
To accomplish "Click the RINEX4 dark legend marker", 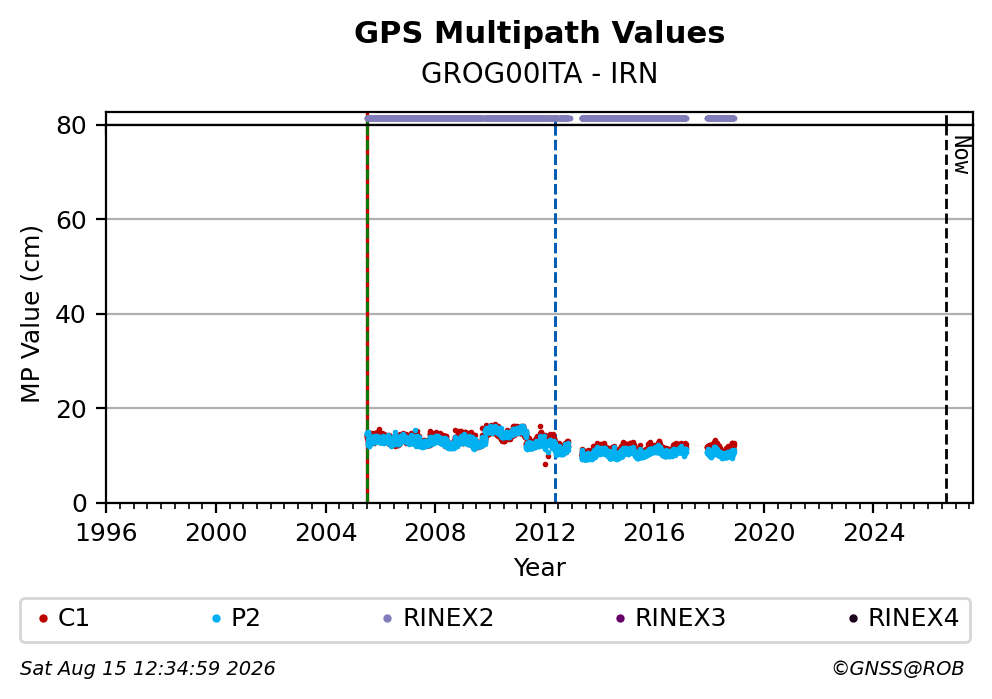I will pos(853,619).
